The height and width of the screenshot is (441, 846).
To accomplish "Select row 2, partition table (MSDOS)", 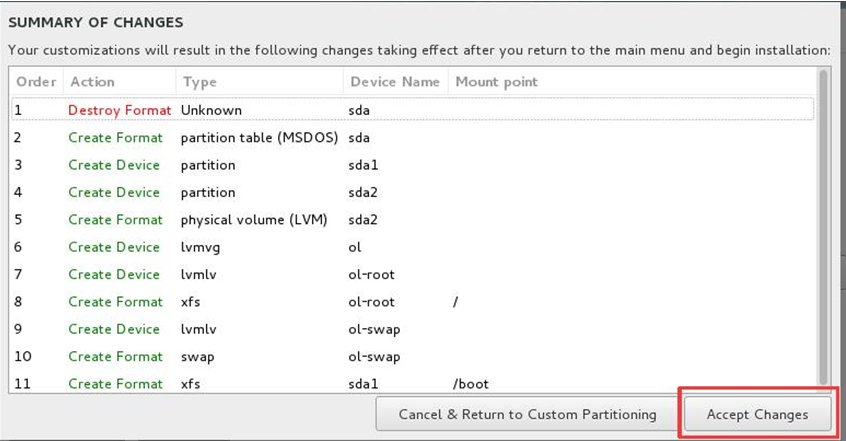I will [x=413, y=137].
